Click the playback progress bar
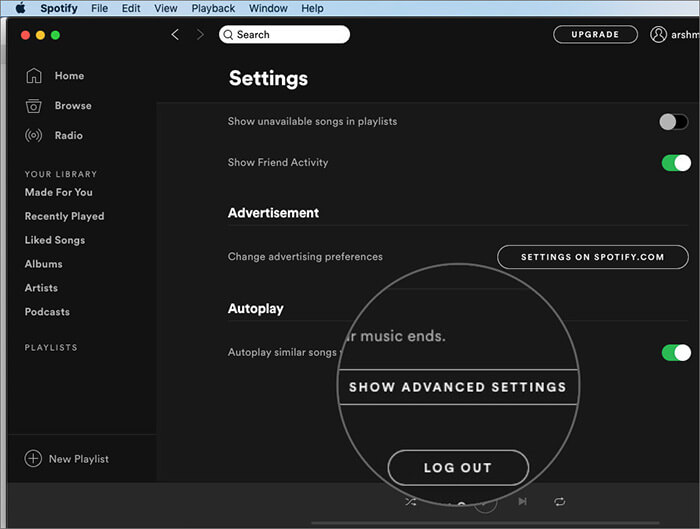 point(485,522)
